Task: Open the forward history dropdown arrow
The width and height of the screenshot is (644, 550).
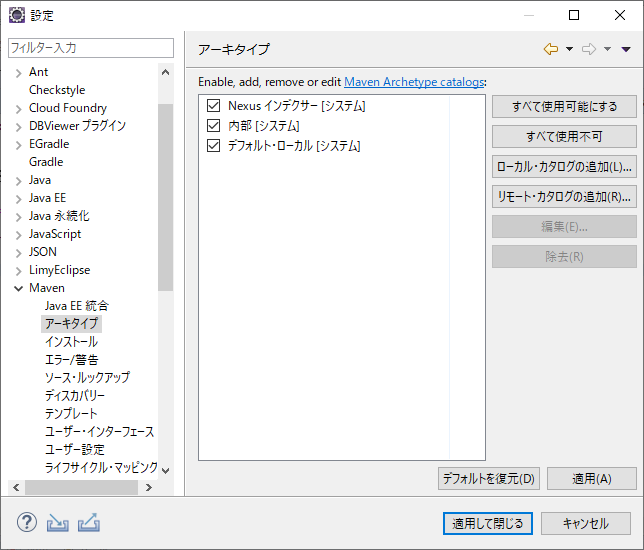Action: click(x=607, y=49)
